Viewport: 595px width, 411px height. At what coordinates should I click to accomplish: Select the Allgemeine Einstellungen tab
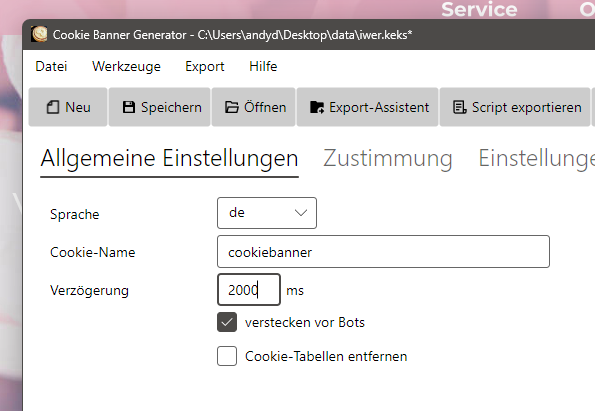click(169, 159)
